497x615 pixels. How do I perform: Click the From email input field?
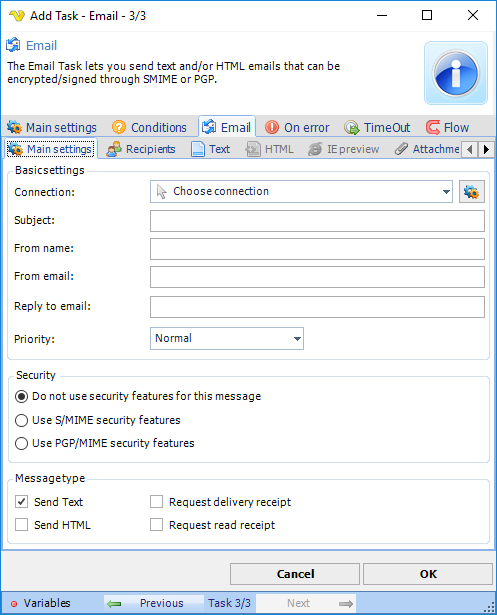pos(317,277)
